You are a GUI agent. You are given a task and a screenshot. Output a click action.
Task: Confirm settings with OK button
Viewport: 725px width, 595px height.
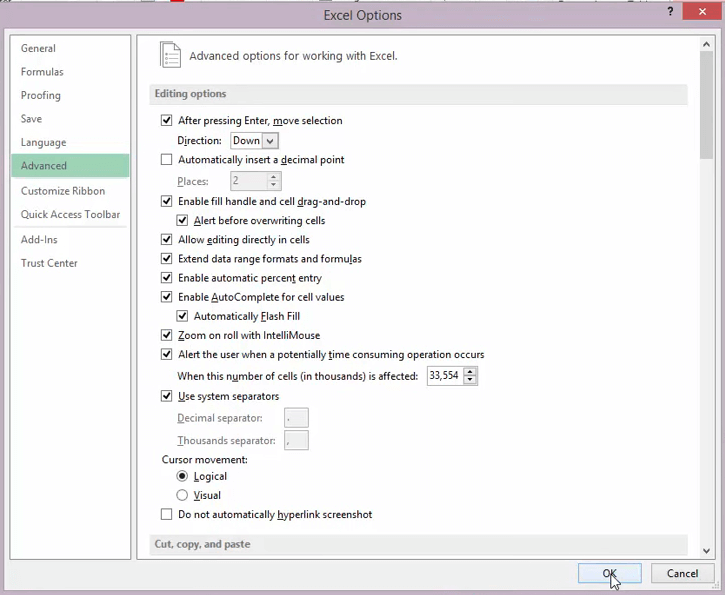click(x=609, y=573)
